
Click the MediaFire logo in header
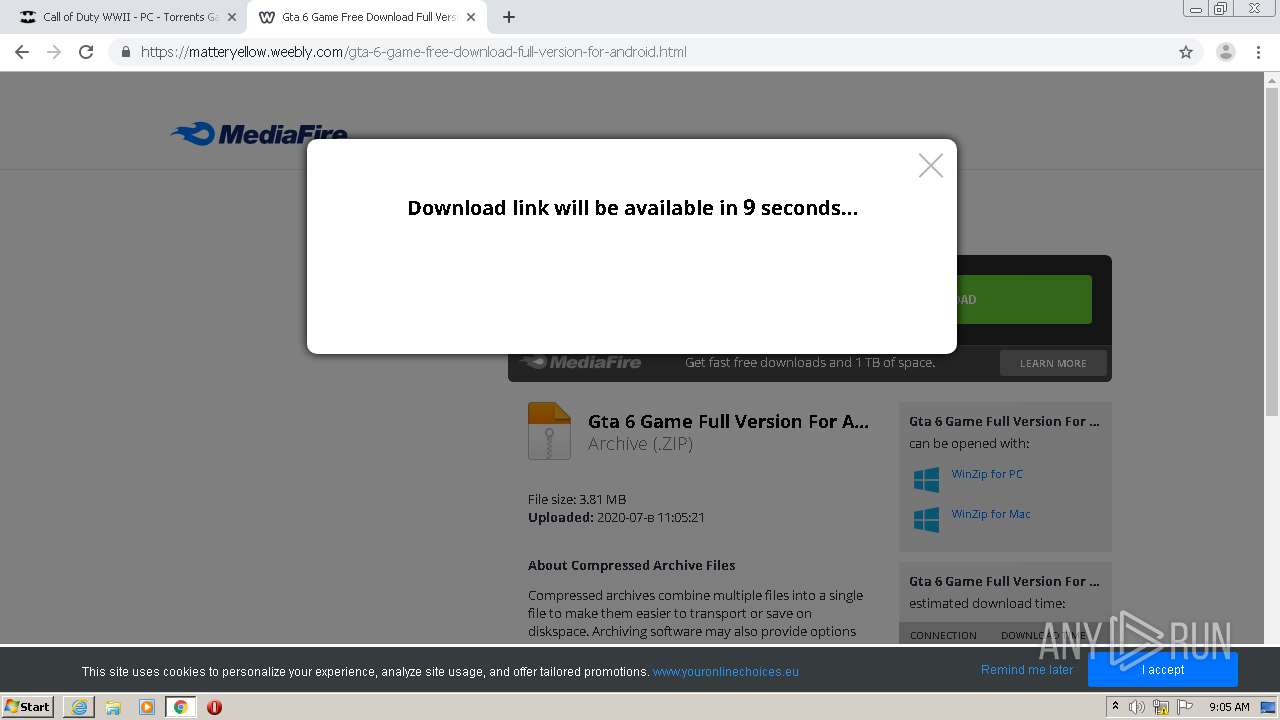click(259, 134)
